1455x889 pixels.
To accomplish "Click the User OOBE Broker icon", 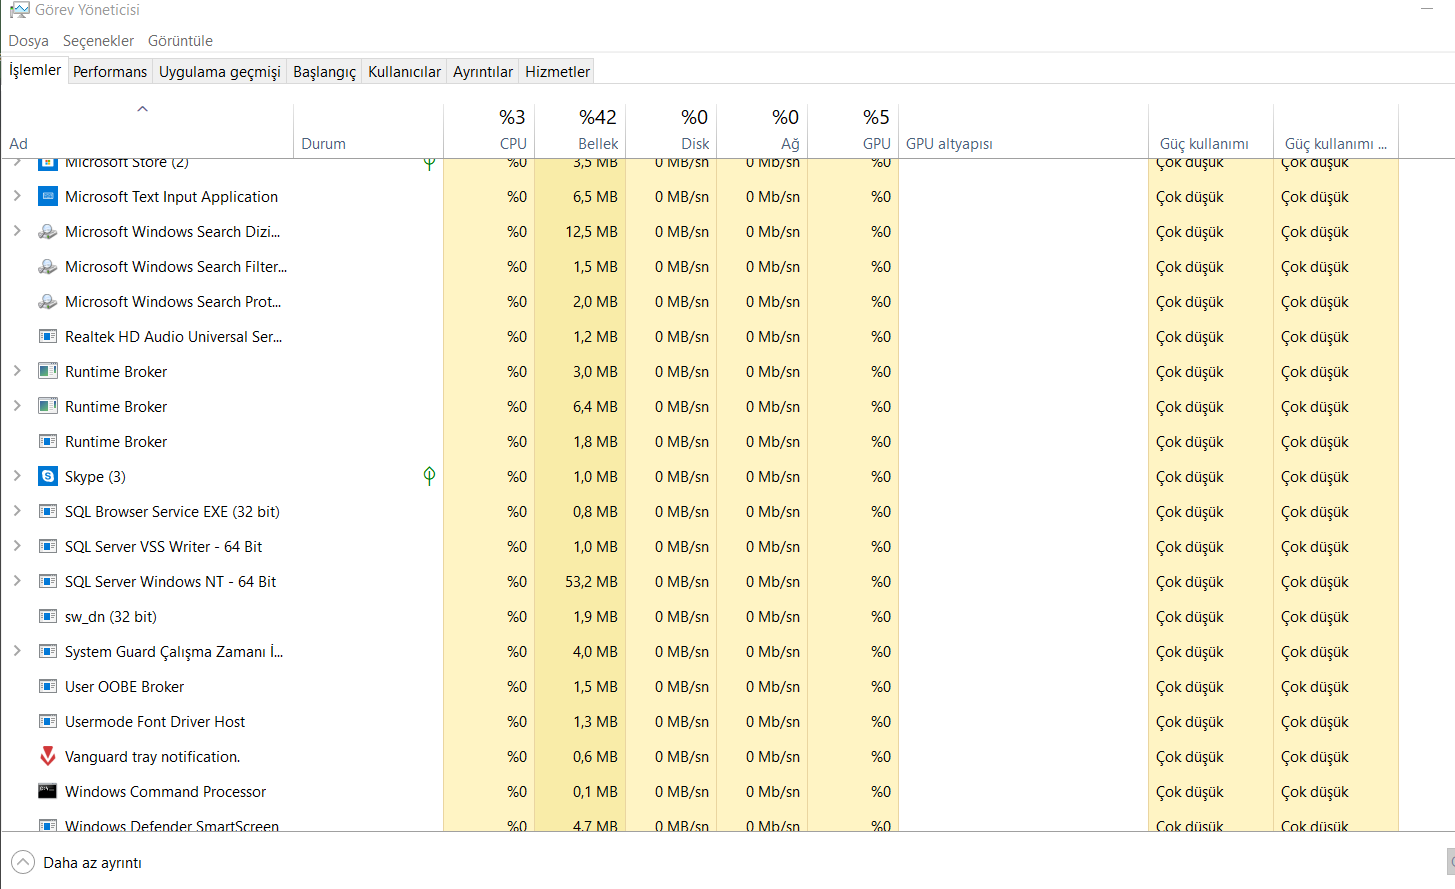I will click(x=47, y=687).
